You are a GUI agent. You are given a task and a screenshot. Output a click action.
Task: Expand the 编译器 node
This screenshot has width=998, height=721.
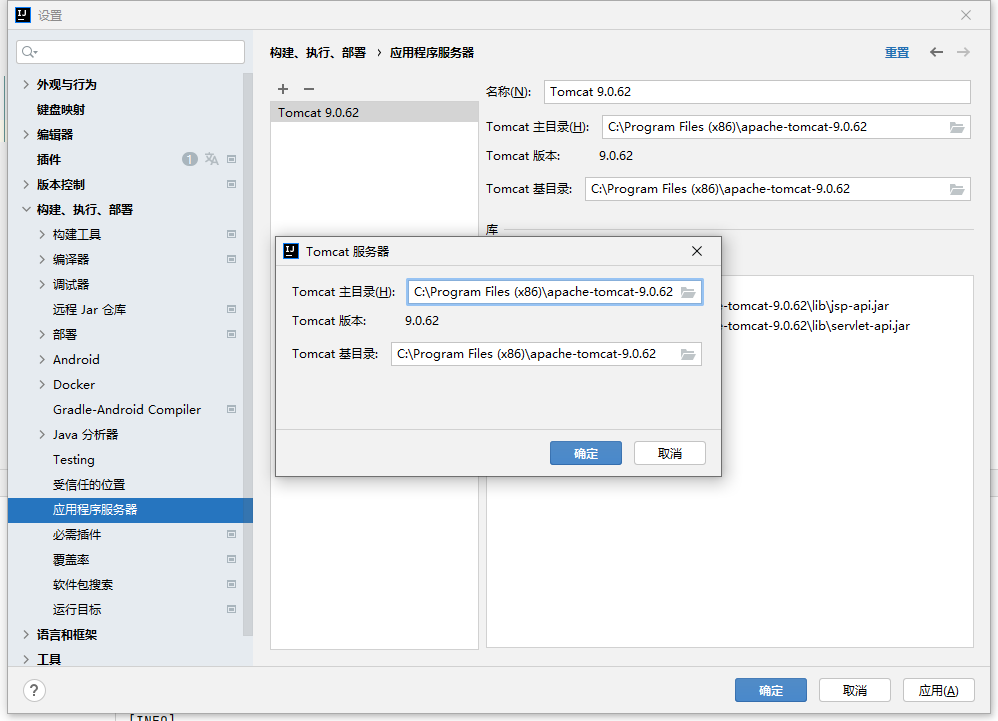pyautogui.click(x=42, y=260)
